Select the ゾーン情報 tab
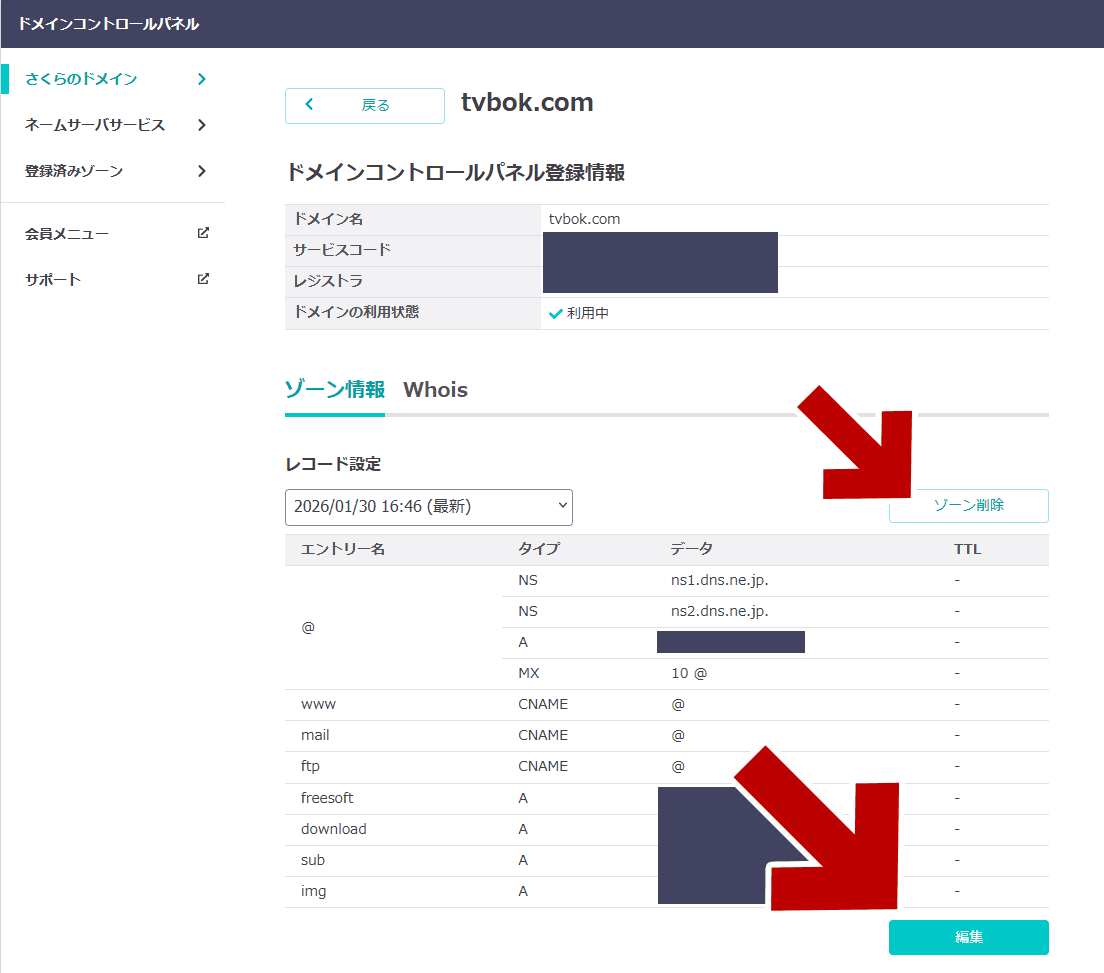 click(334, 390)
